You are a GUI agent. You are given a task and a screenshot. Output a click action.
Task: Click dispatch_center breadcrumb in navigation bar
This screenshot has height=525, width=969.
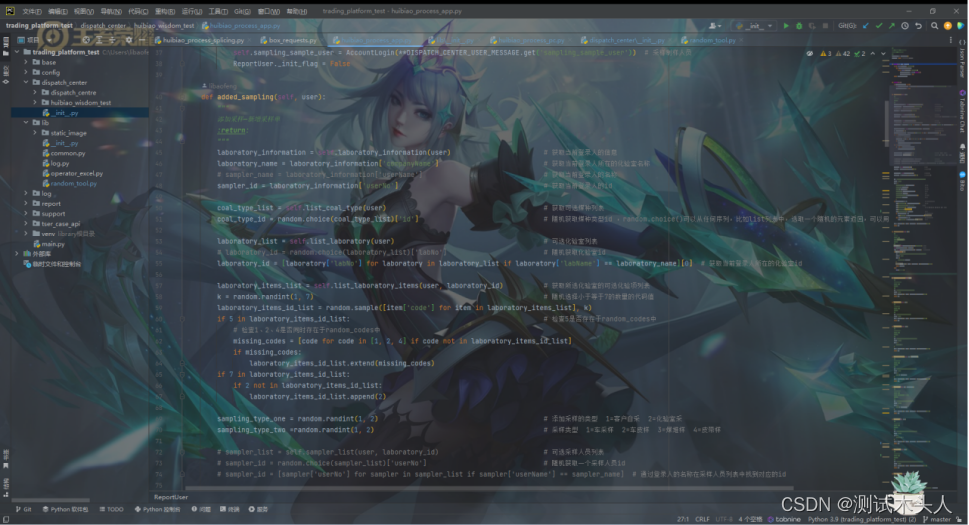103,26
